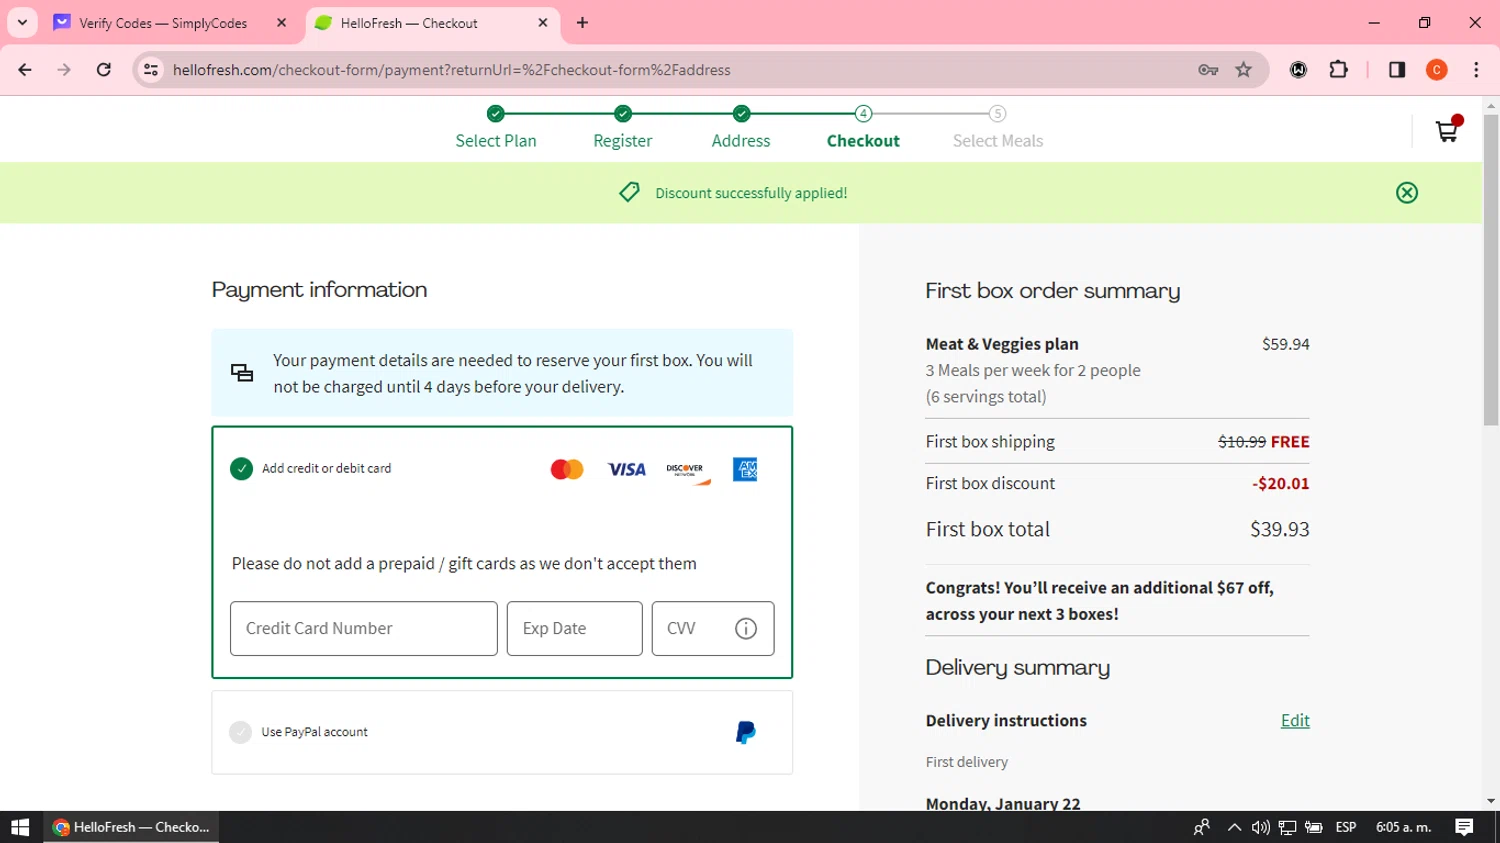Image resolution: width=1500 pixels, height=843 pixels.
Task: Go forward in browser history
Action: [x=64, y=70]
